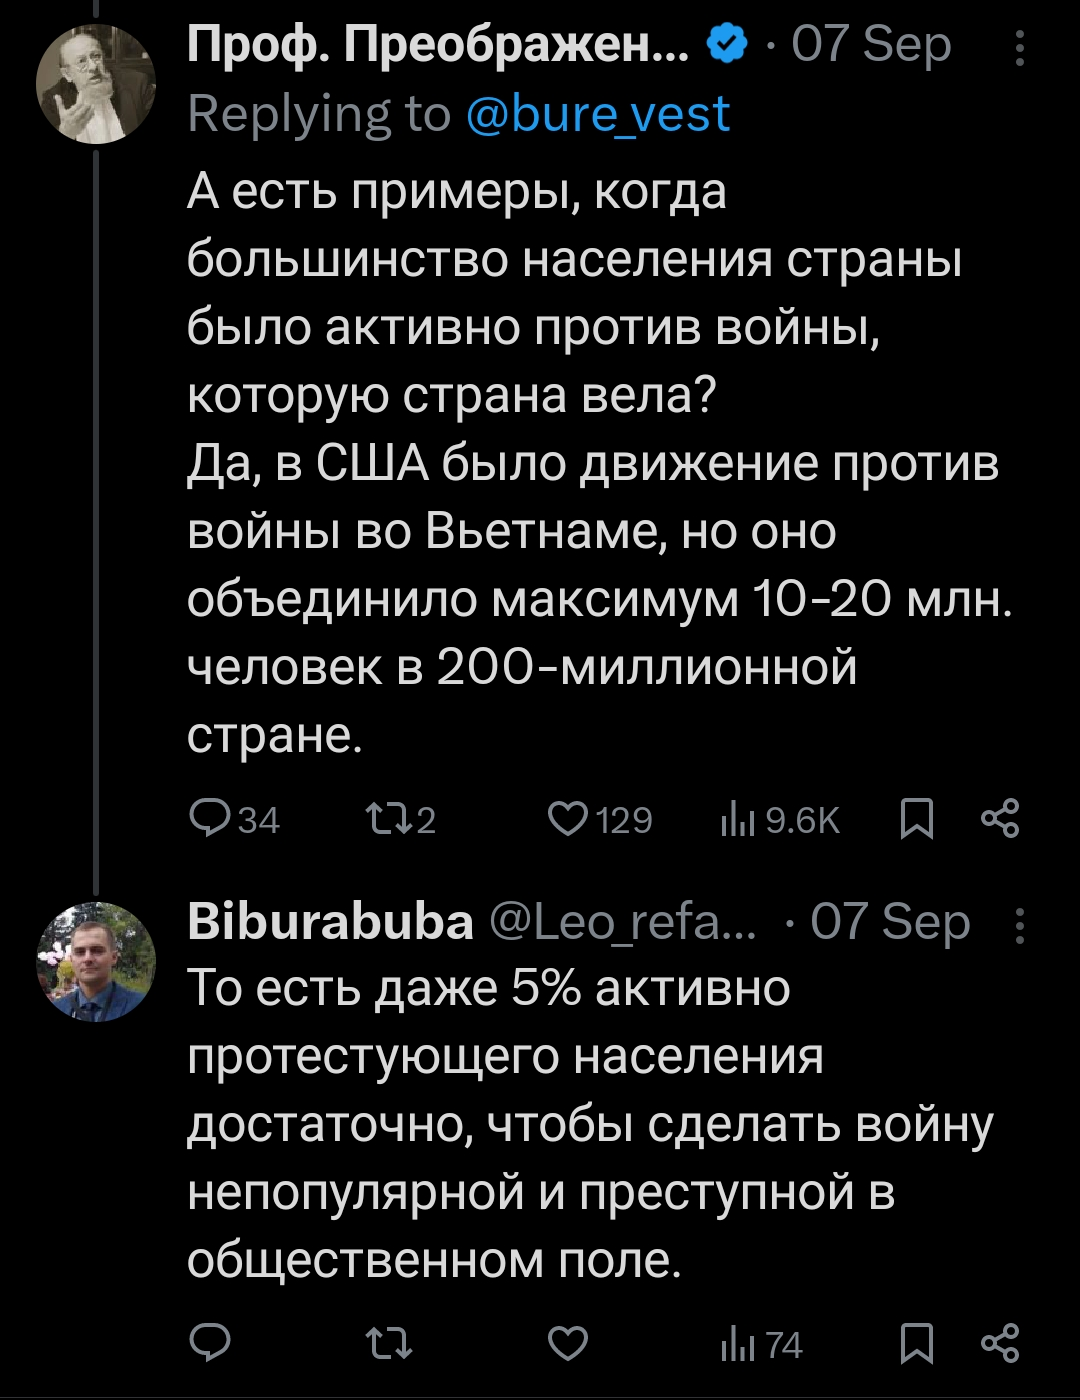Bookmark Проф. Преображенский's tweet

click(x=916, y=820)
